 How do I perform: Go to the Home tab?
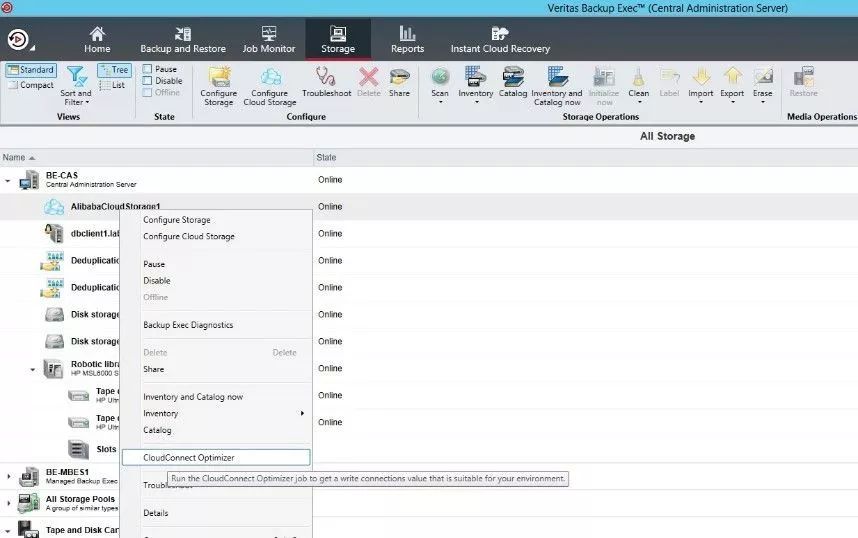pos(97,40)
